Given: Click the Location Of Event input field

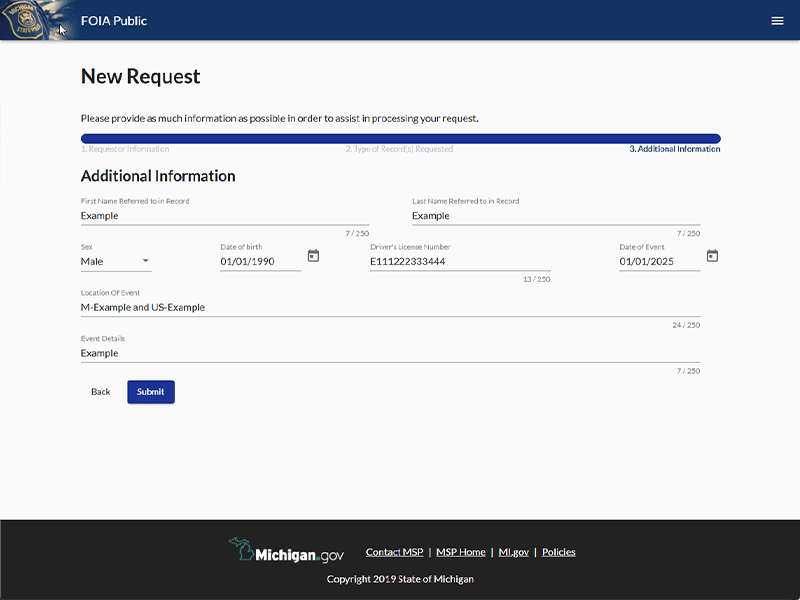Looking at the screenshot, I should [390, 307].
